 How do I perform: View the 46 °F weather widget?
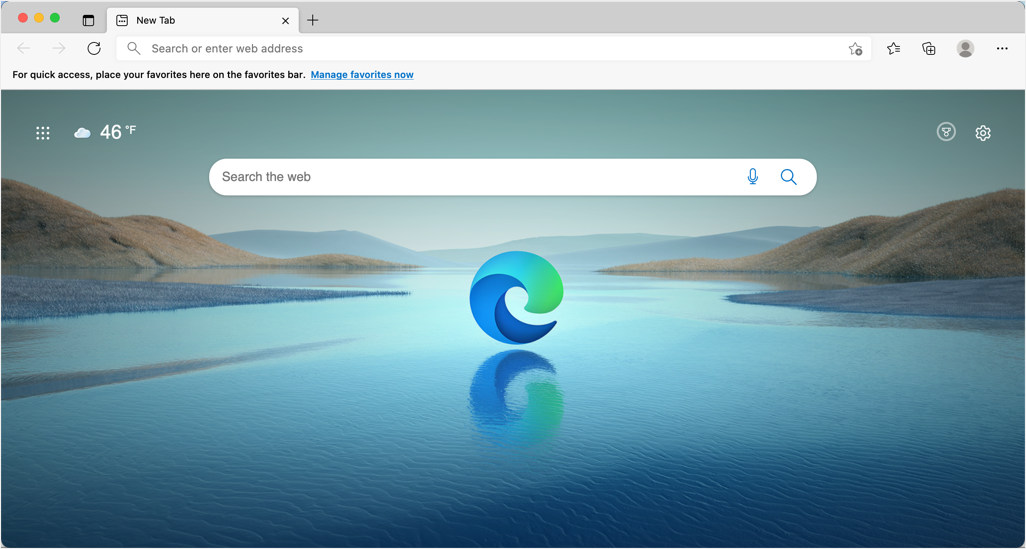[105, 132]
